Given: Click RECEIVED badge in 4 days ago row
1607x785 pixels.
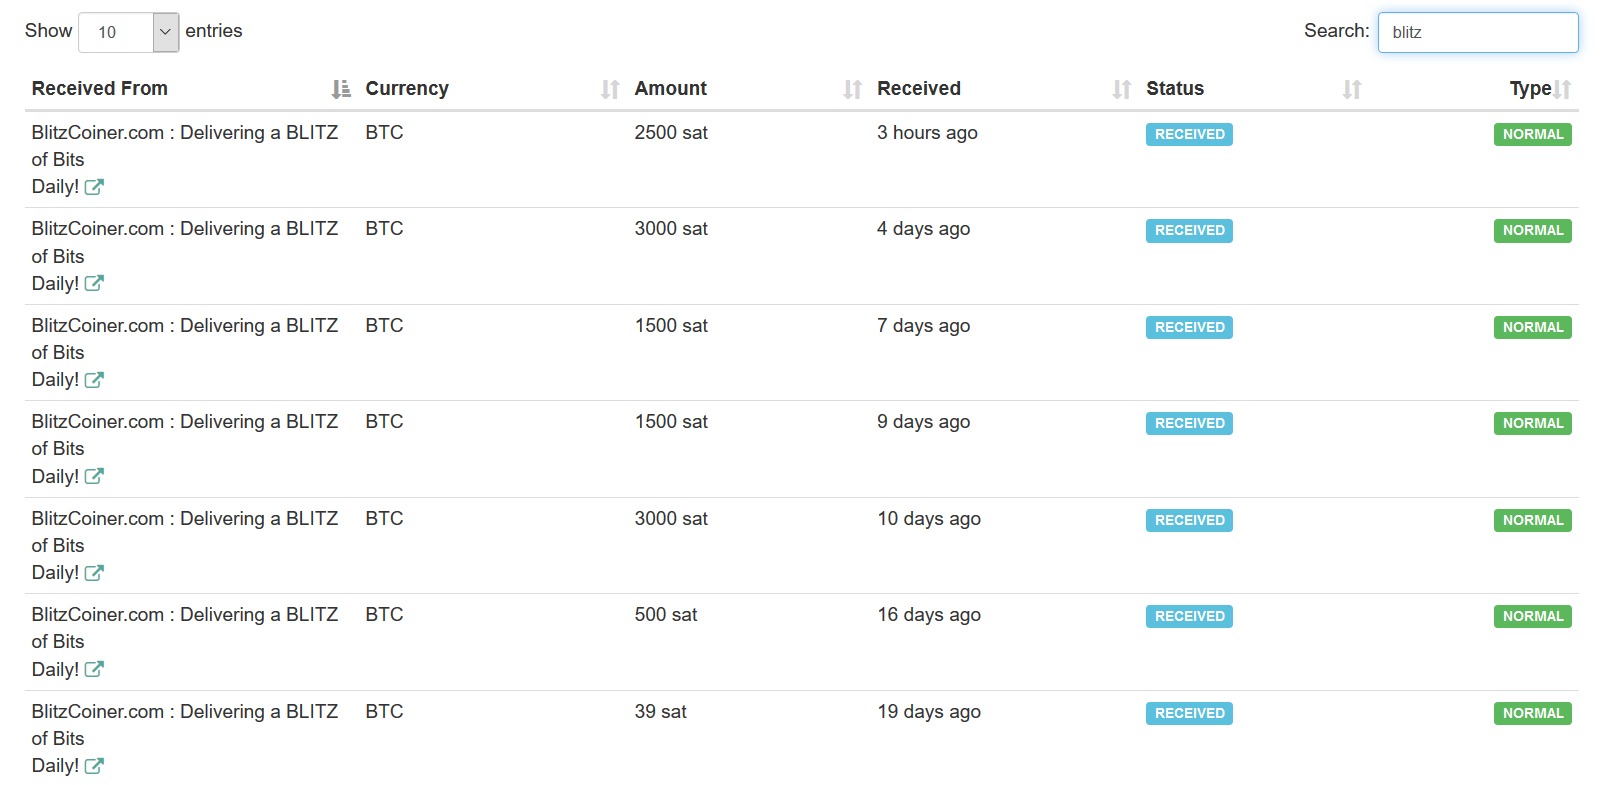Looking at the screenshot, I should coord(1189,231).
